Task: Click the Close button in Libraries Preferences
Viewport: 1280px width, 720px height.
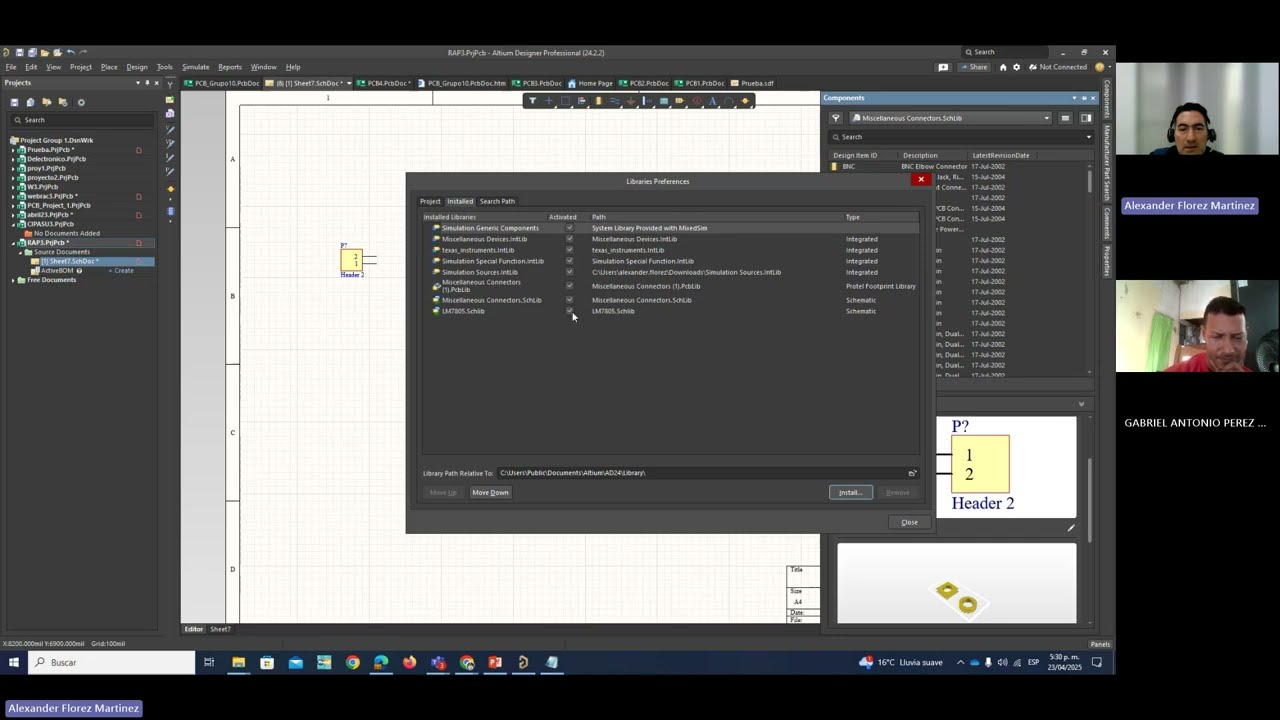Action: [x=909, y=522]
